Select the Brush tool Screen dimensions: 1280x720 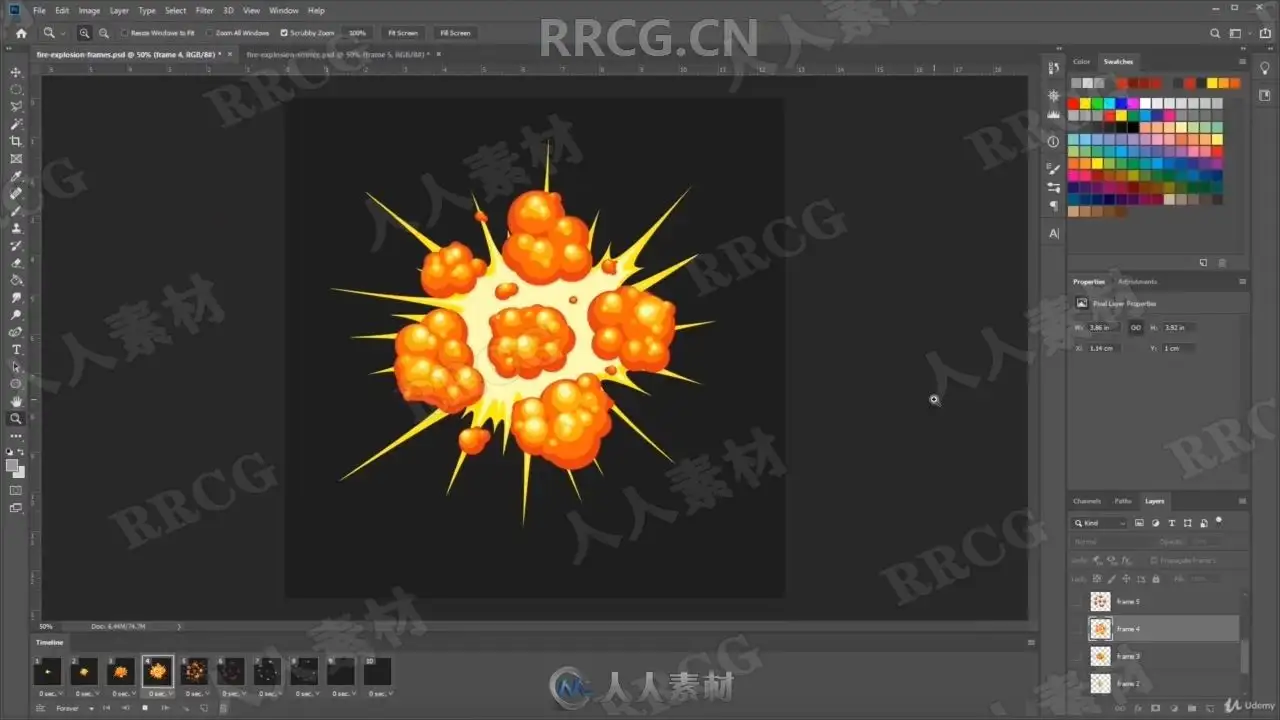tap(16, 211)
